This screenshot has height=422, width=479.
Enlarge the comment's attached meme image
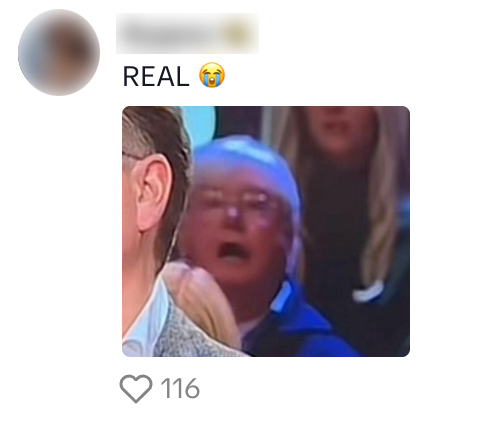266,231
